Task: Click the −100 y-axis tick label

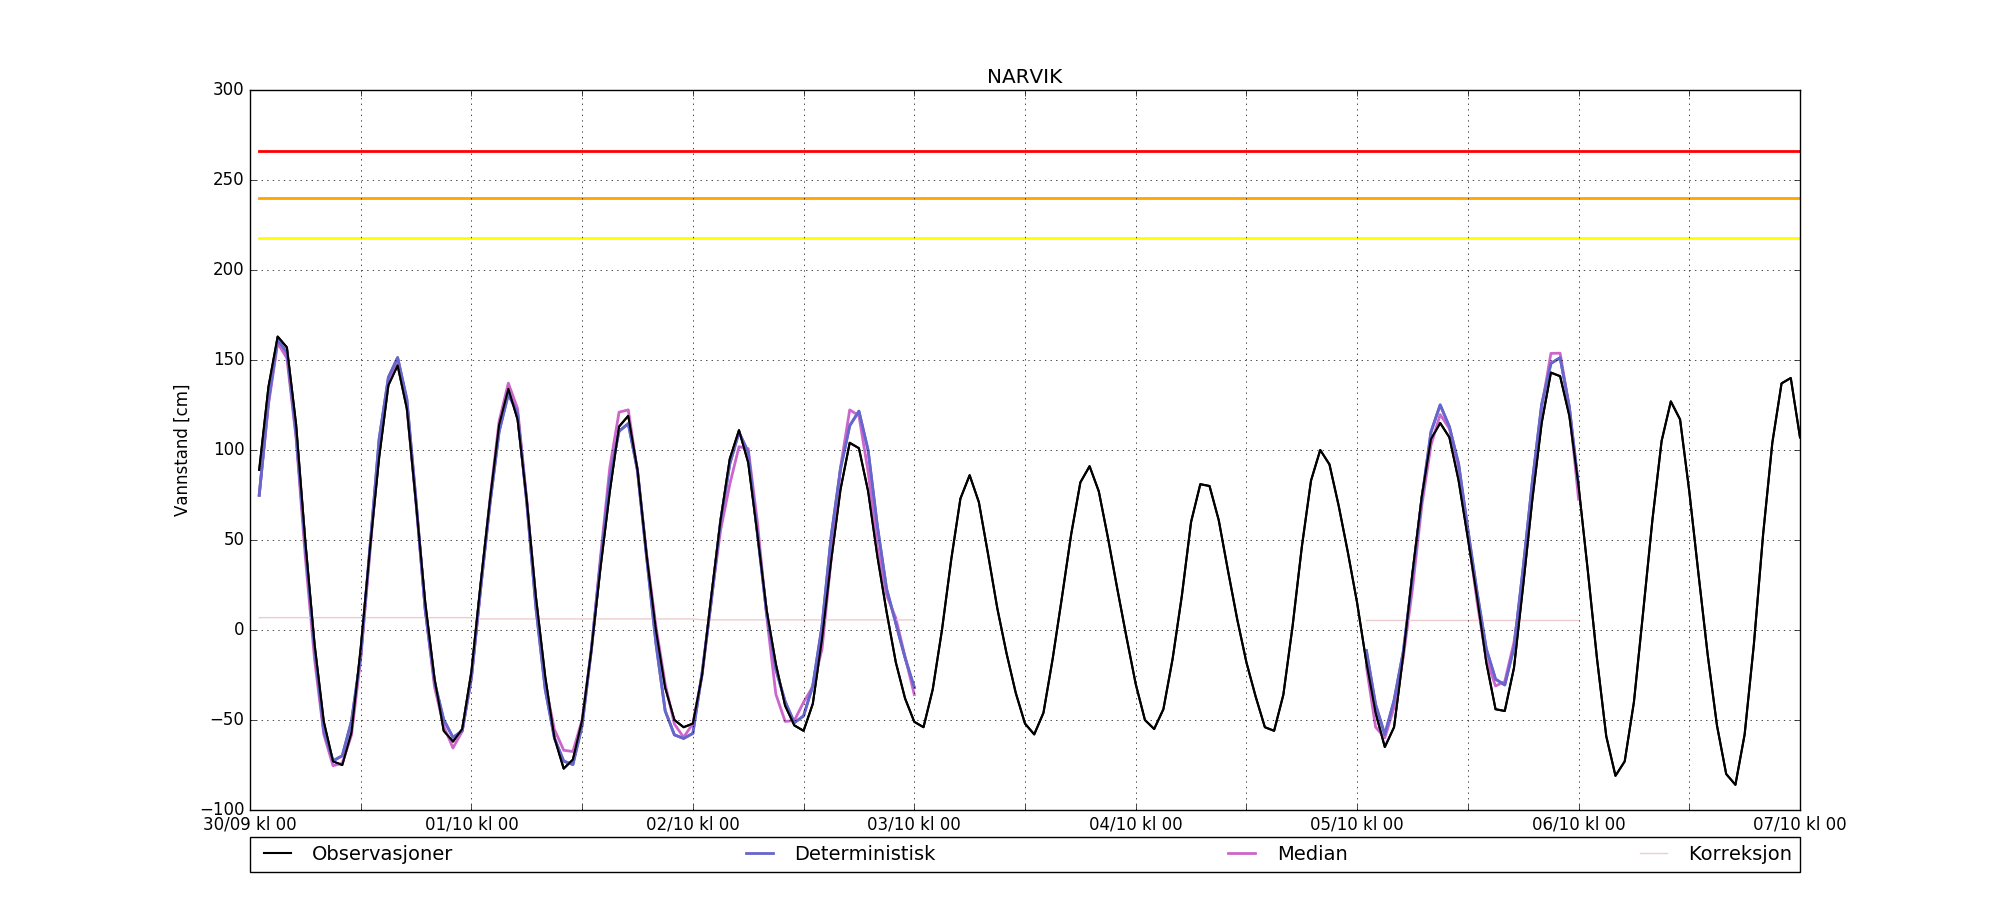Action: point(222,809)
